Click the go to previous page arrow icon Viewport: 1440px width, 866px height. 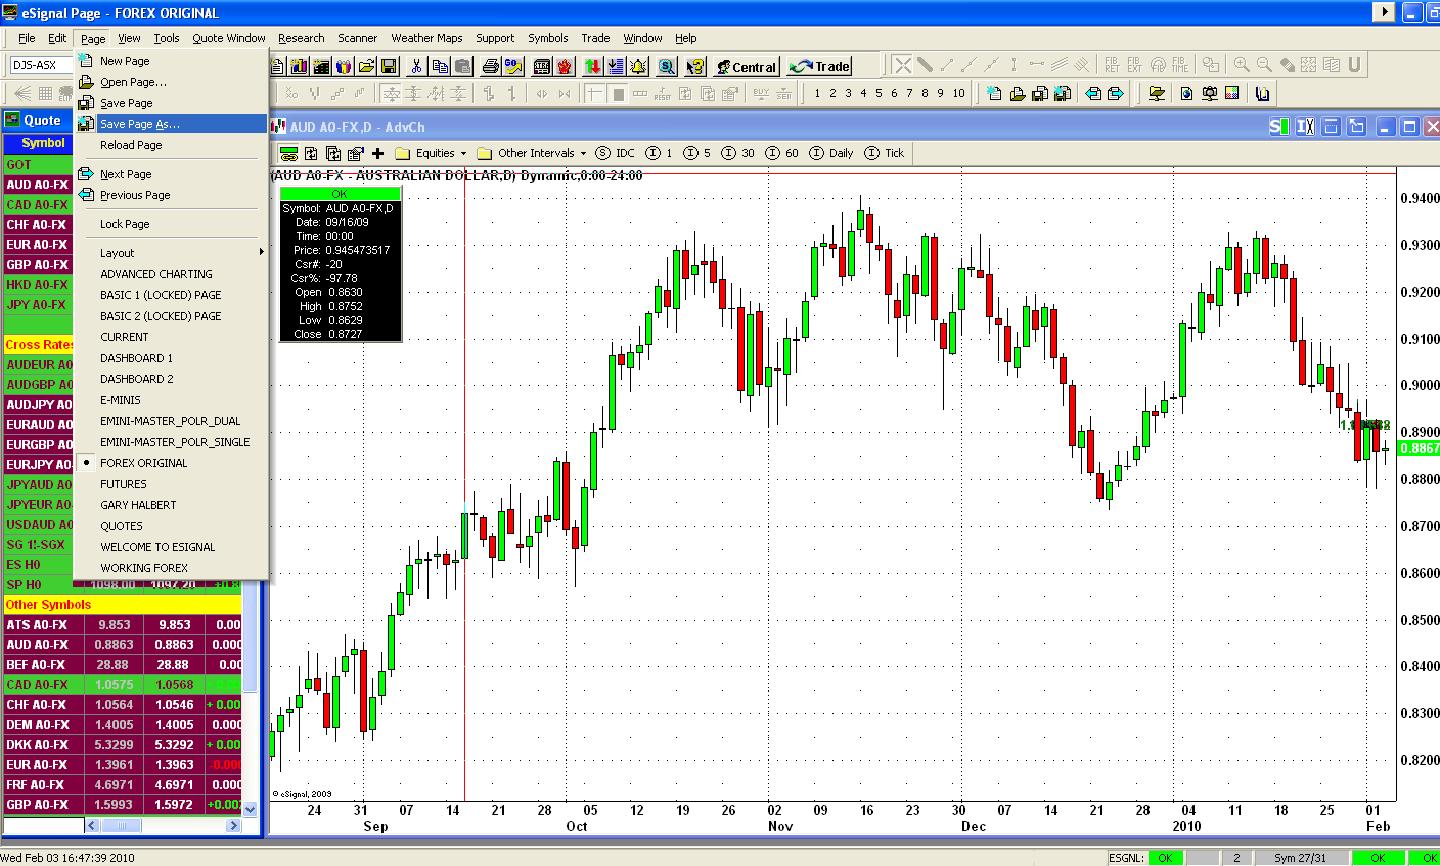1093,93
